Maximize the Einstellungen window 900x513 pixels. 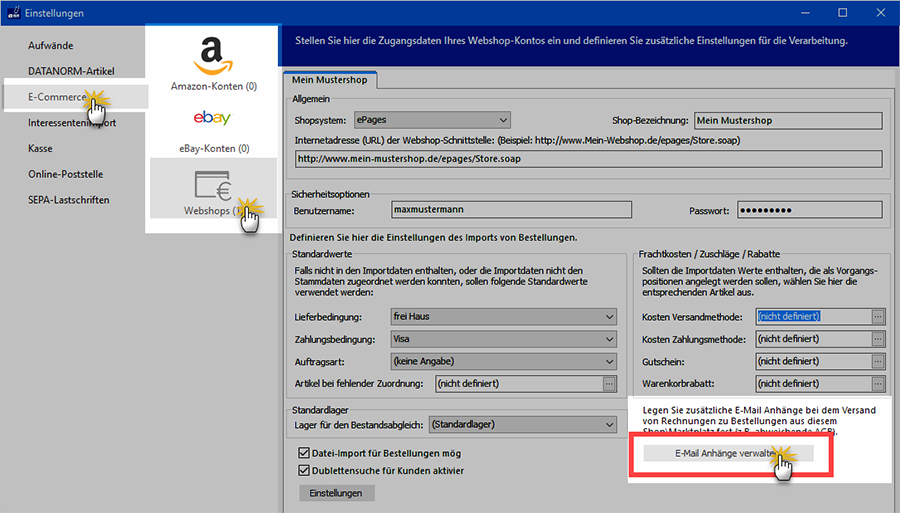(843, 13)
